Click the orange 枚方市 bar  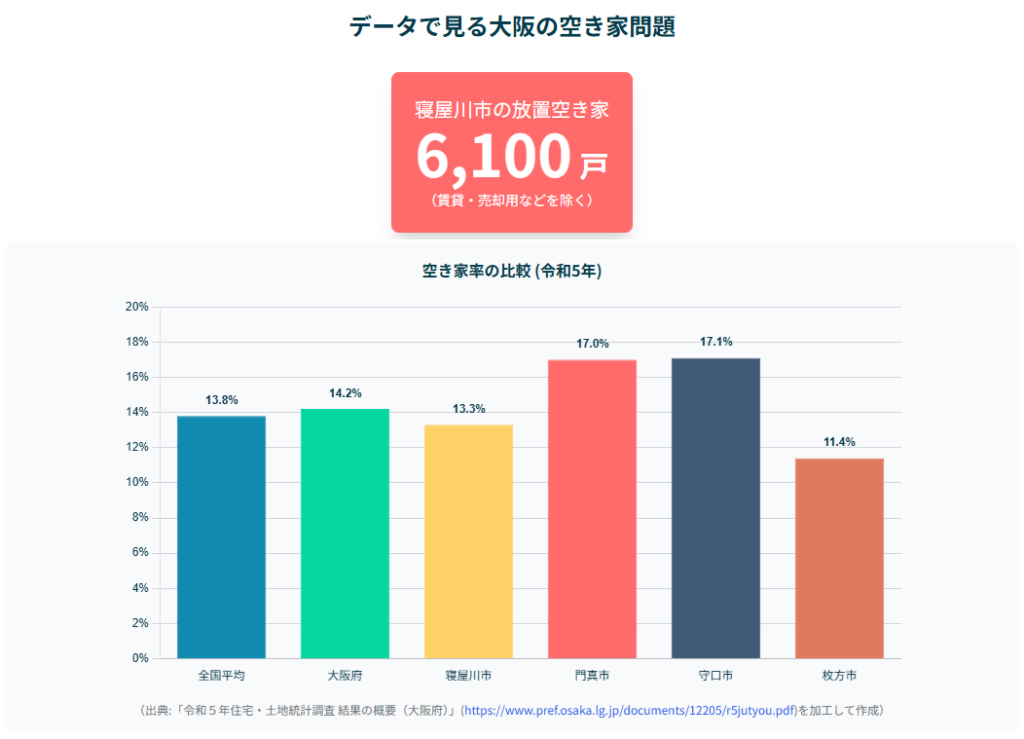(839, 557)
